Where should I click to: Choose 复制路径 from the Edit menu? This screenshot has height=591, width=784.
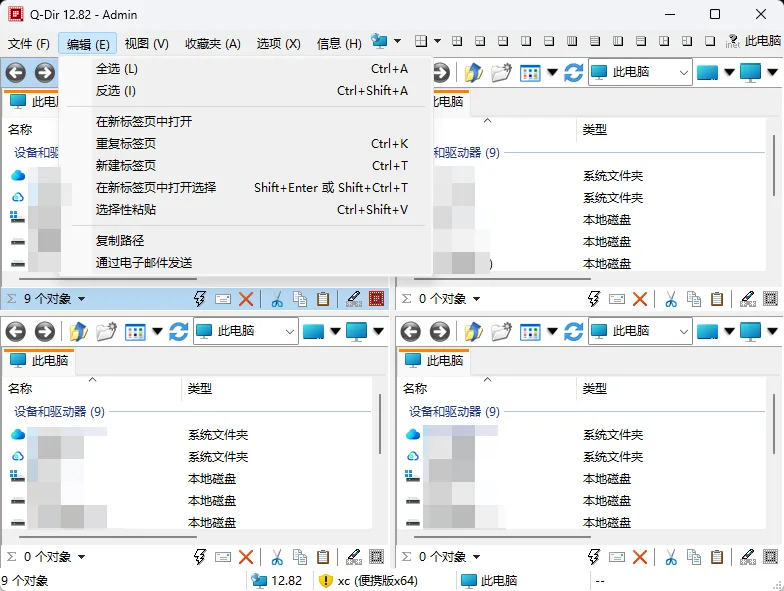pos(246,240)
